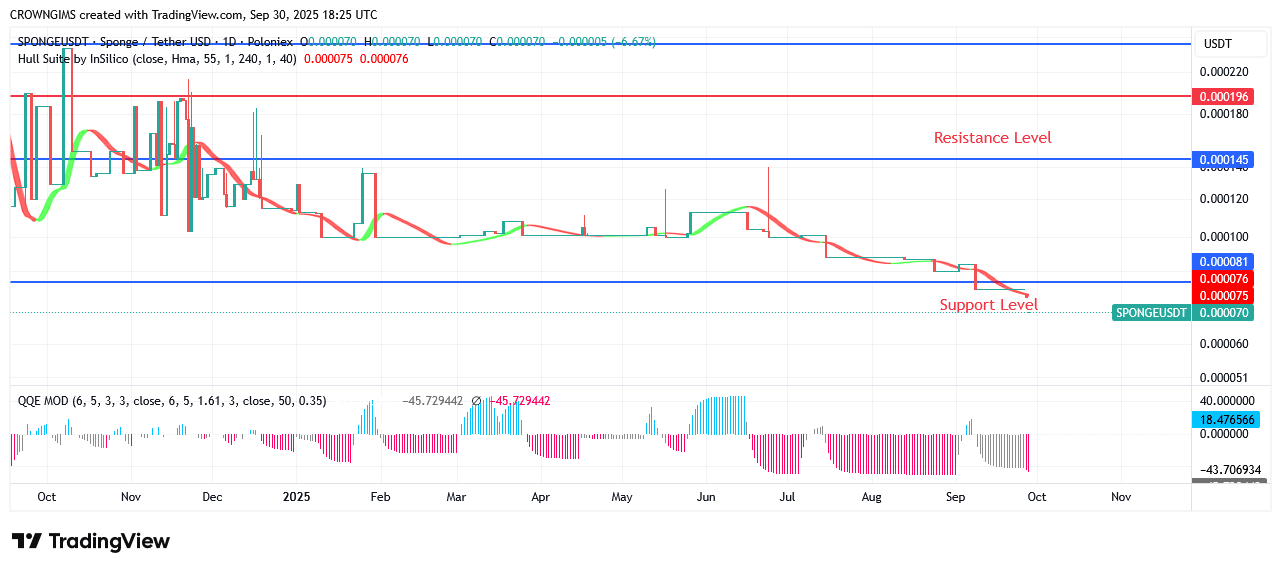Click the Support Level text annotation

pyautogui.click(x=988, y=305)
